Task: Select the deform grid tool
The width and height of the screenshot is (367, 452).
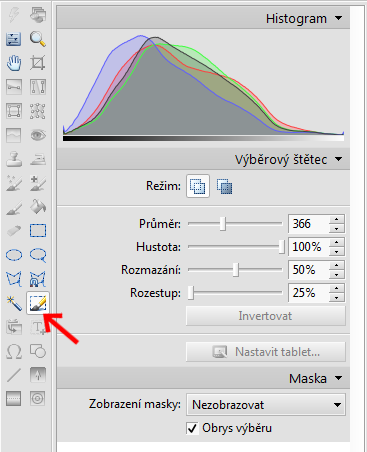Action: (x=38, y=111)
